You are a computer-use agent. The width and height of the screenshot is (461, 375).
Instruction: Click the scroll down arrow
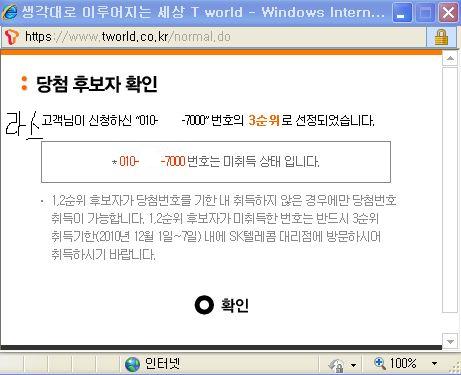tap(450, 341)
